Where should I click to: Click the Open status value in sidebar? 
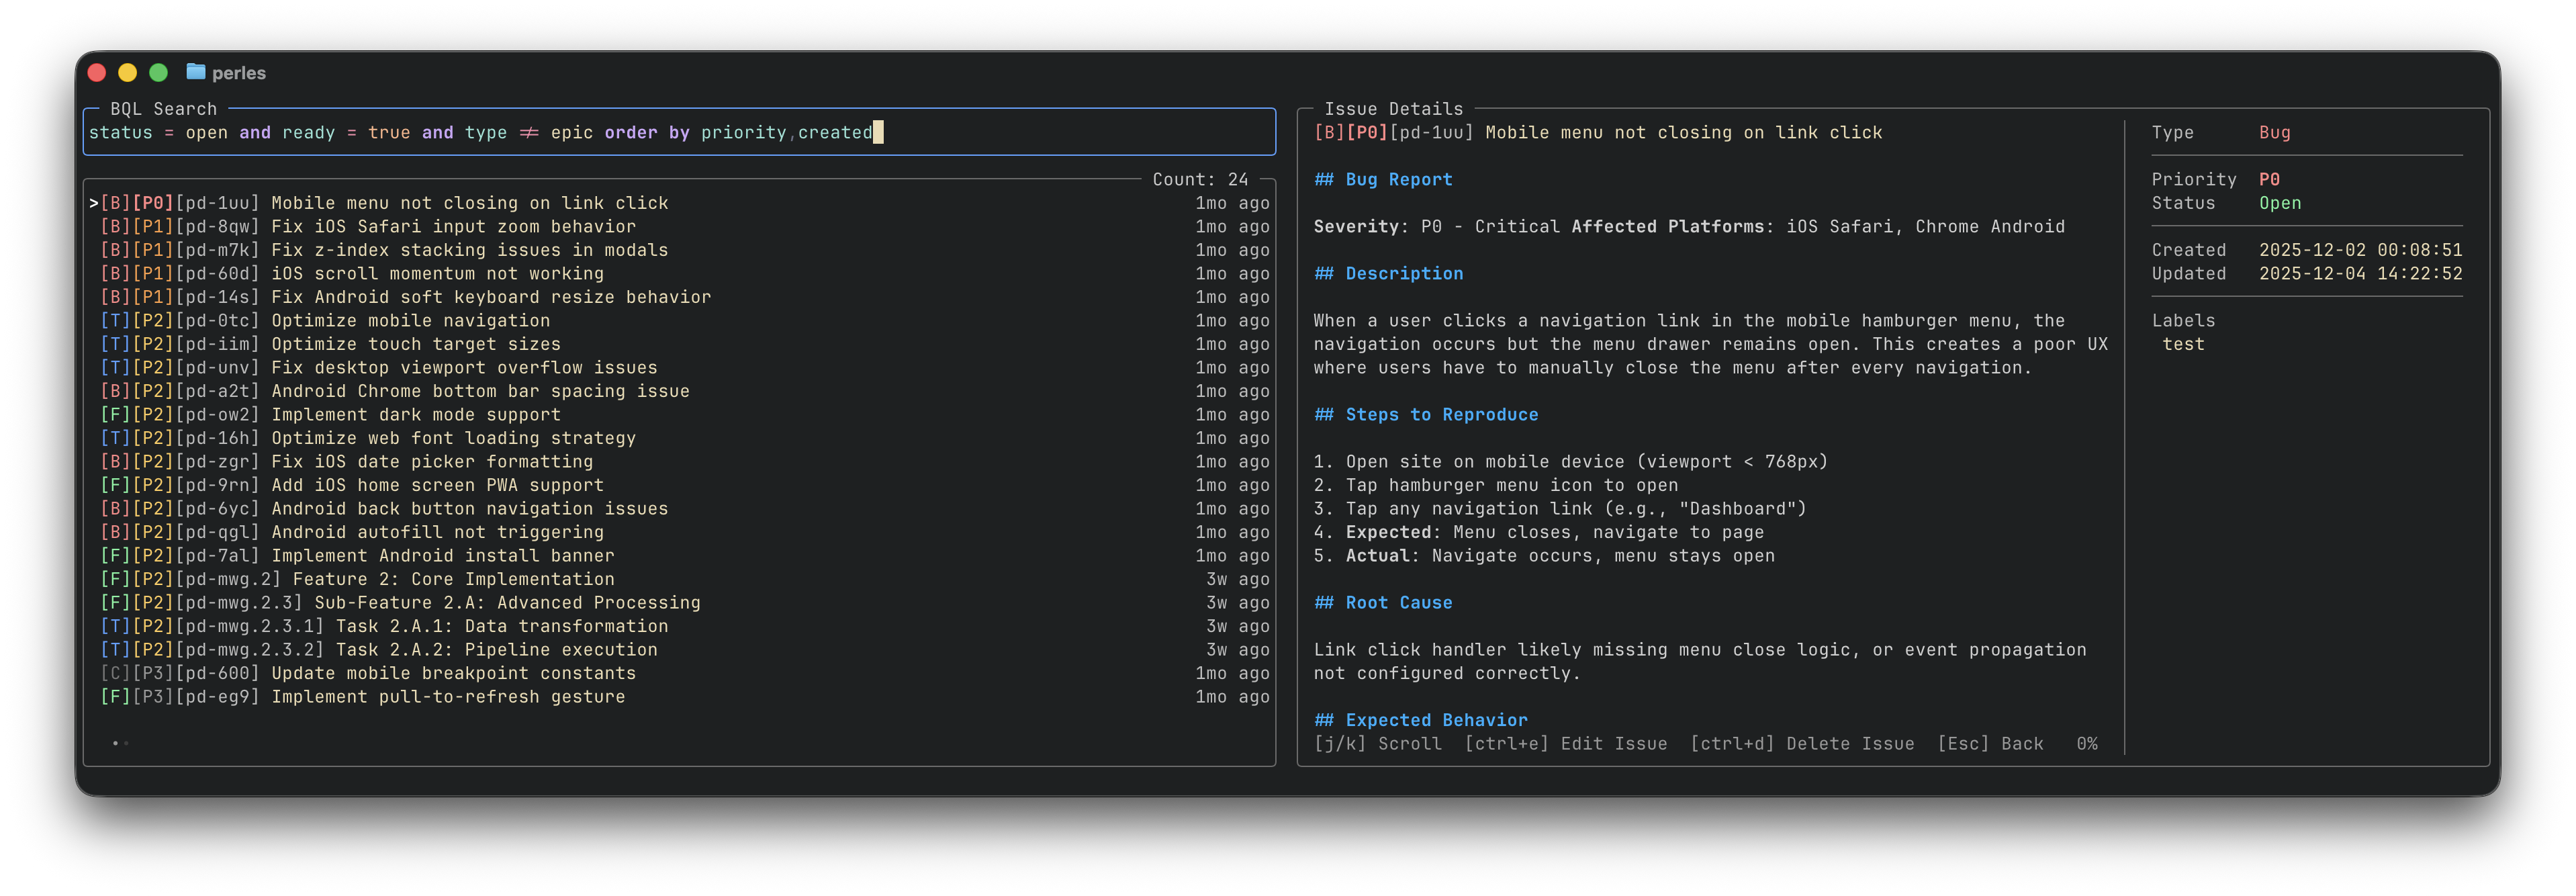point(2280,203)
